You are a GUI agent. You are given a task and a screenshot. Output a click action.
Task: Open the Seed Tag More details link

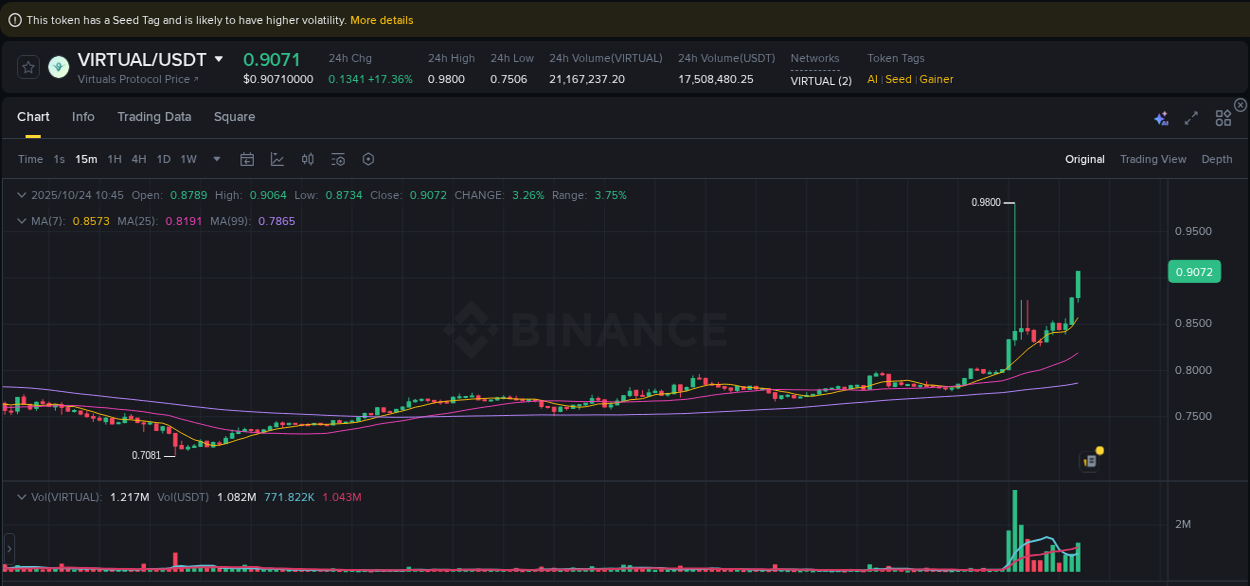(x=381, y=19)
